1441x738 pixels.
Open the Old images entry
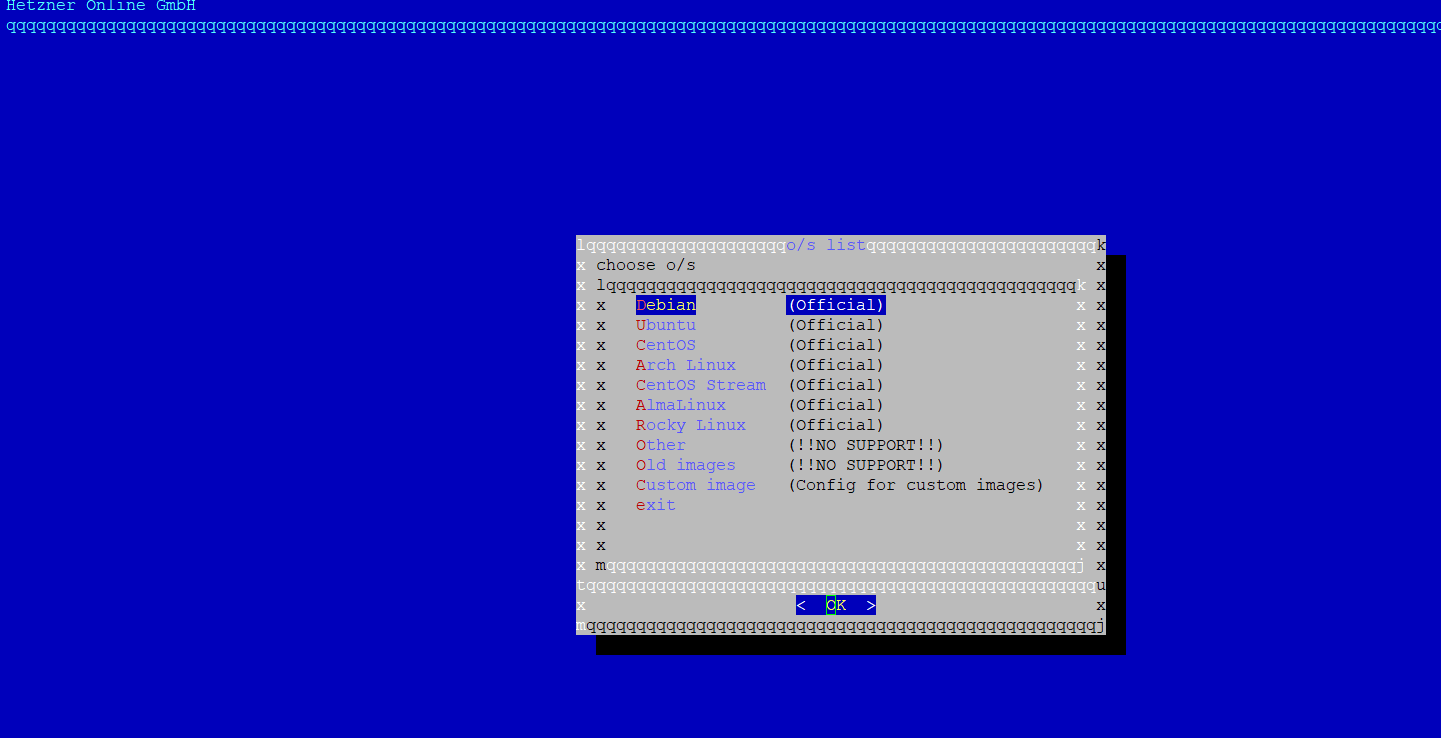coord(686,465)
